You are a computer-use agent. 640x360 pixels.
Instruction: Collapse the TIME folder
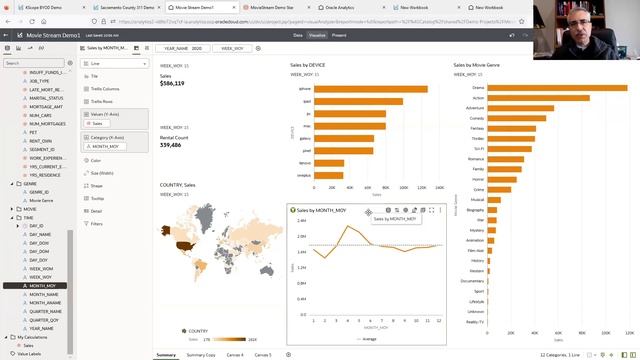pos(12,218)
